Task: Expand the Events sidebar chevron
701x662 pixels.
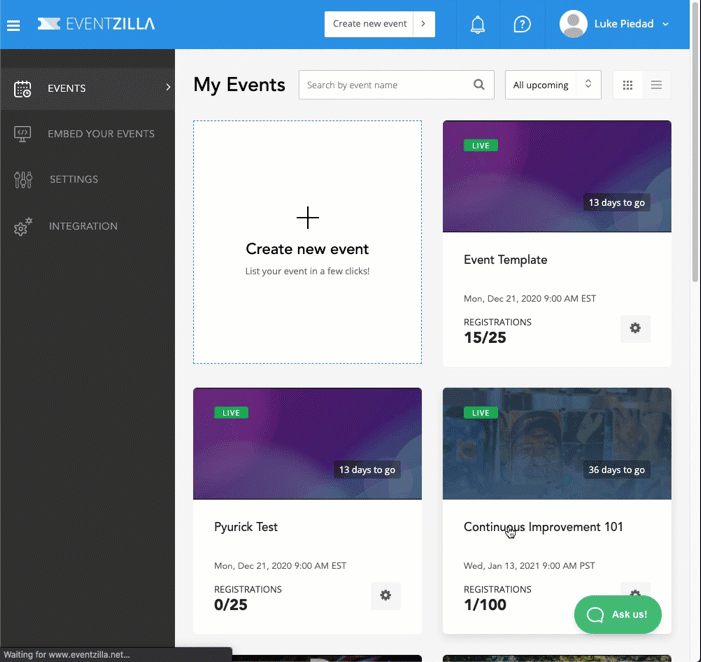Action: (x=168, y=87)
